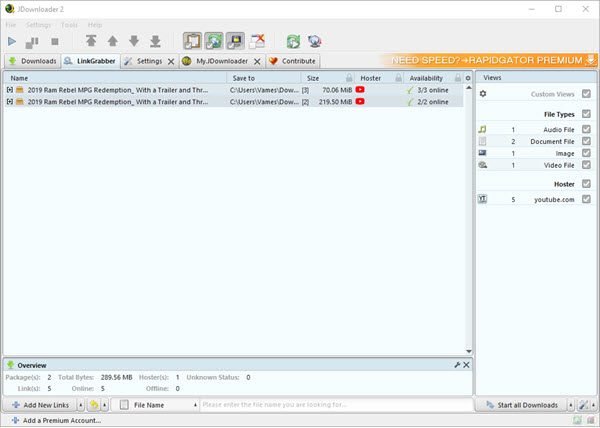Open overview panel wrench settings icon
Viewport: 600px width, 428px height.
click(x=457, y=365)
